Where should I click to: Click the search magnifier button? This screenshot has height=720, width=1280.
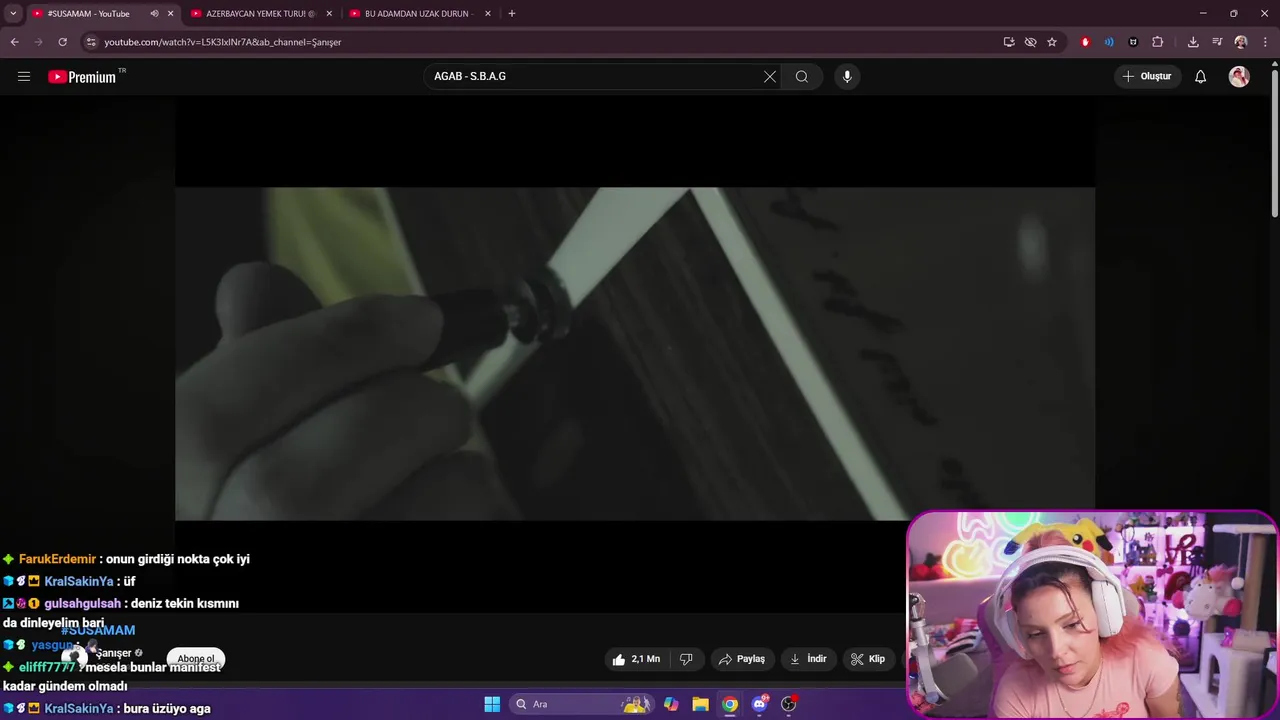point(802,76)
